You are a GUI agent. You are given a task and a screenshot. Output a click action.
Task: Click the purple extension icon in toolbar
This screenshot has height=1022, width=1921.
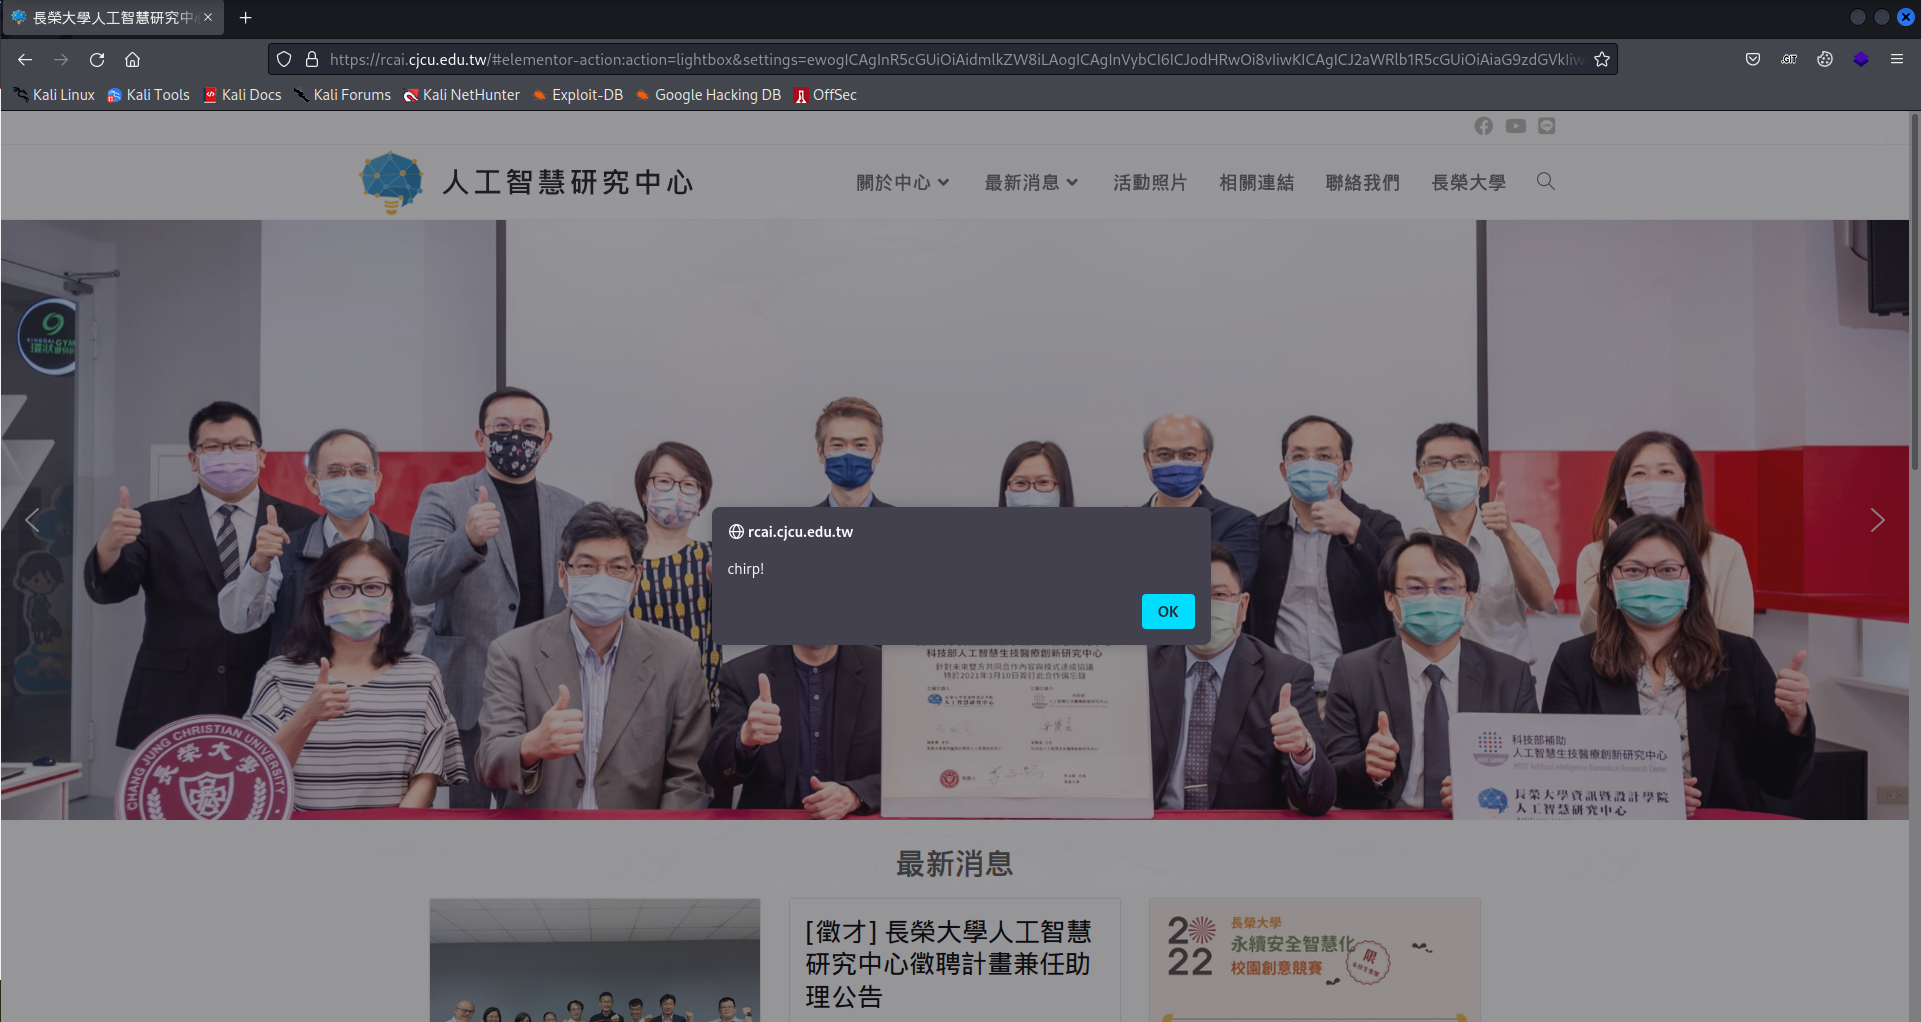(x=1861, y=59)
